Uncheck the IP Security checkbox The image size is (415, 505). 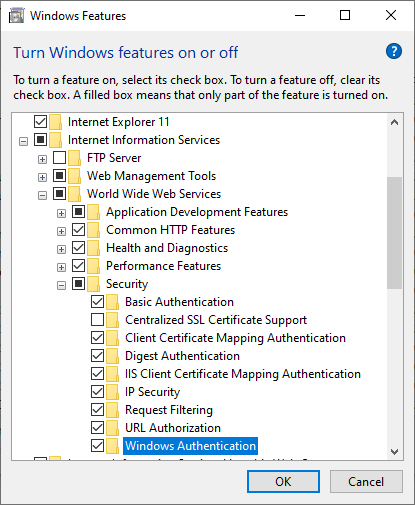coord(97,391)
